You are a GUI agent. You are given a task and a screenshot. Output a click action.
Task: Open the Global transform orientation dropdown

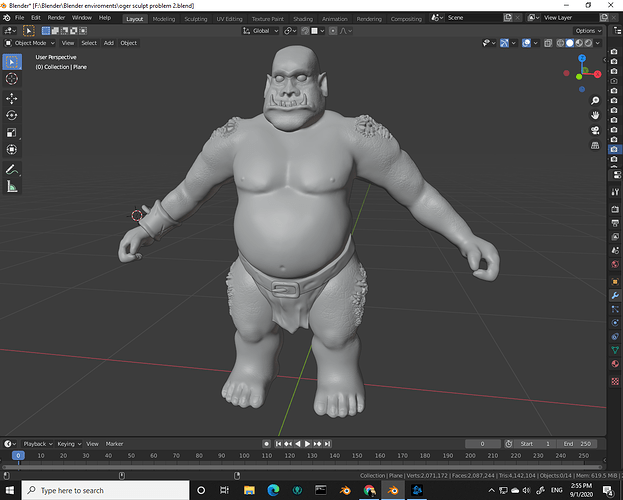(267, 31)
